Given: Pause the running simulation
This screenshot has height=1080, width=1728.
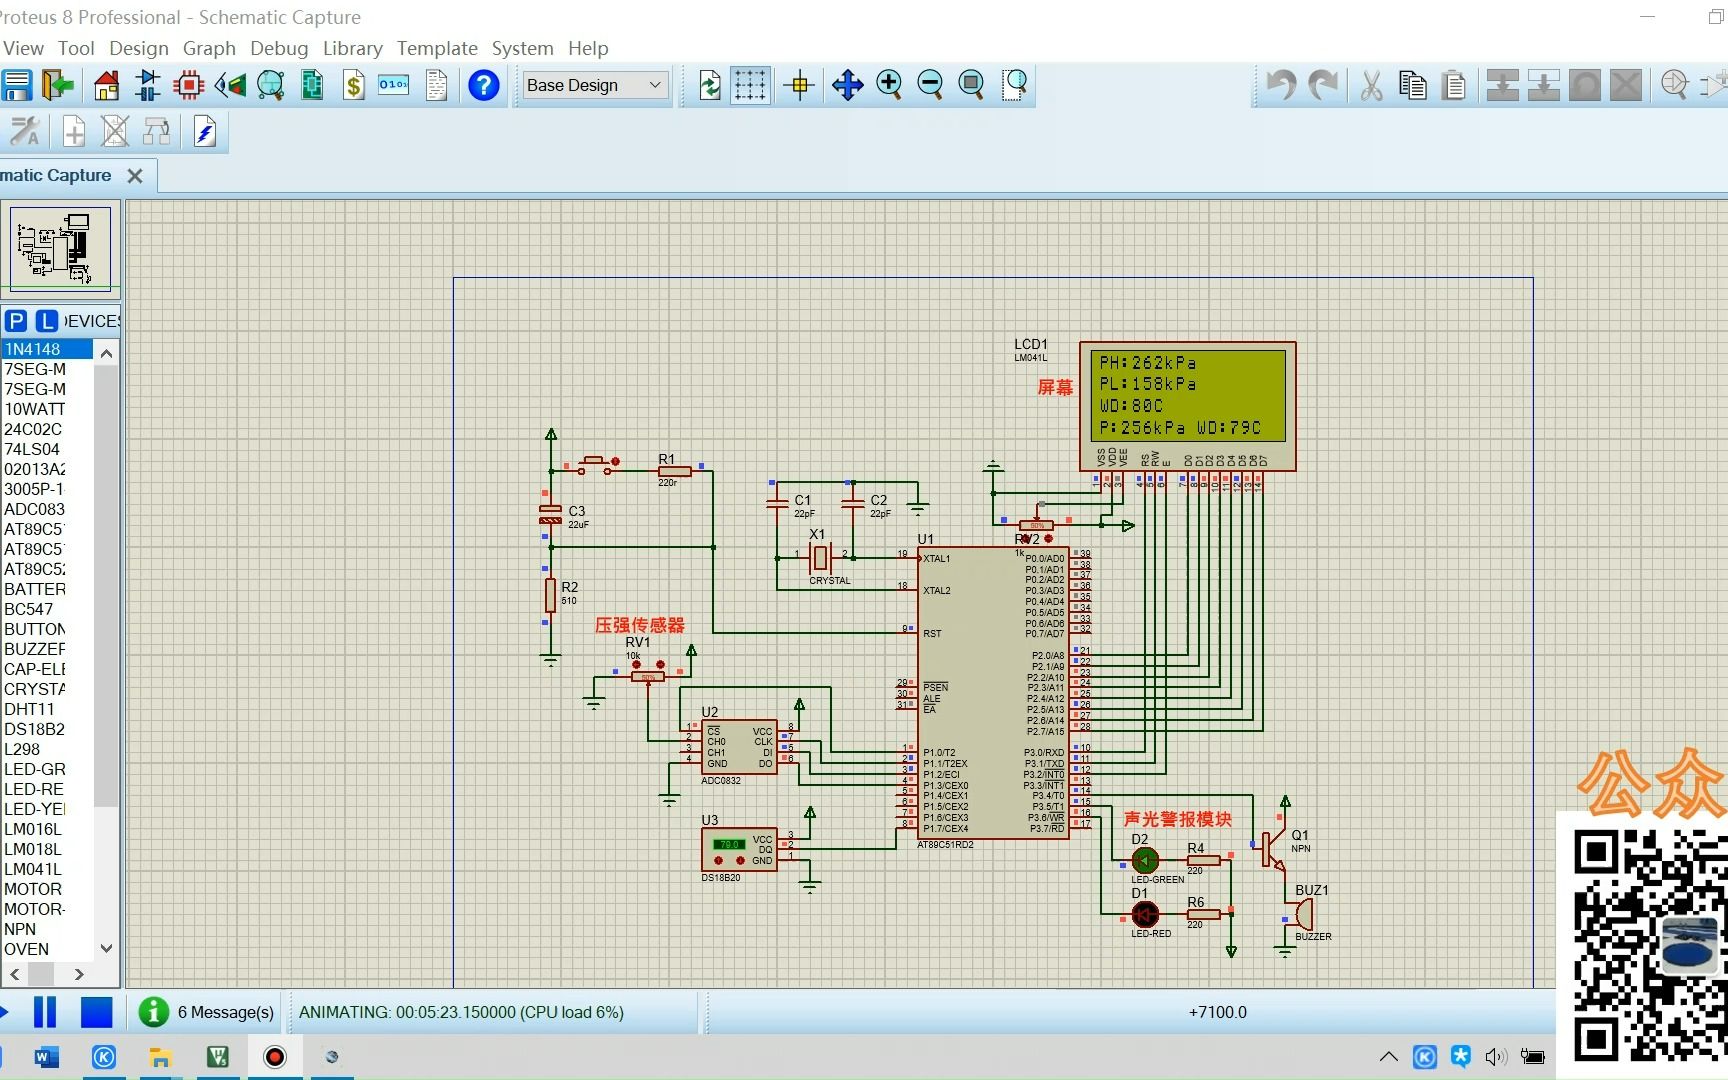Looking at the screenshot, I should click(45, 1012).
